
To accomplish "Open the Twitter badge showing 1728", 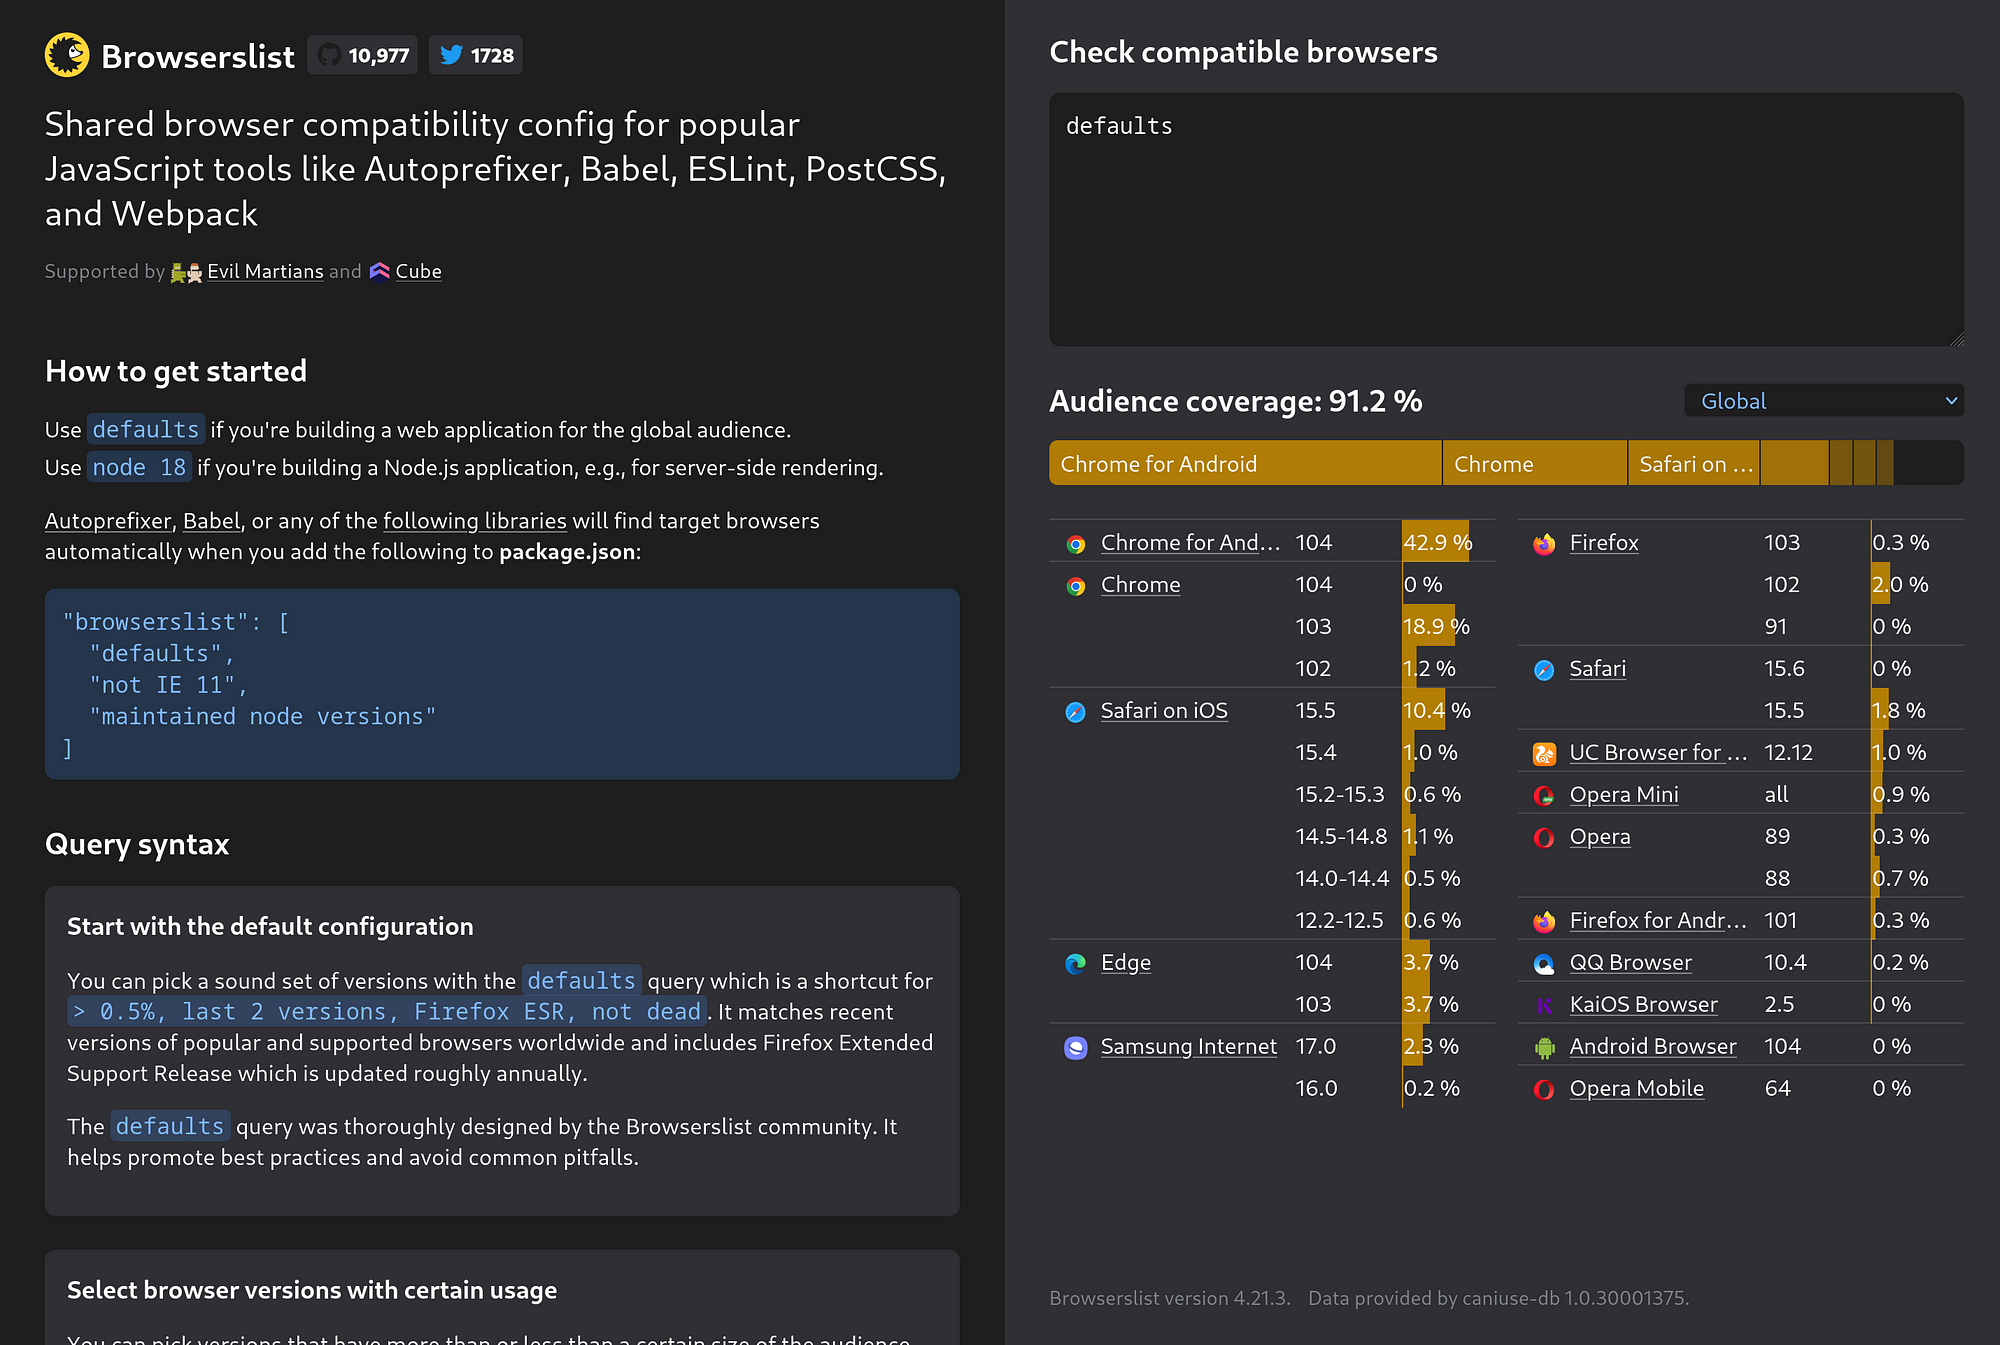I will [x=476, y=55].
